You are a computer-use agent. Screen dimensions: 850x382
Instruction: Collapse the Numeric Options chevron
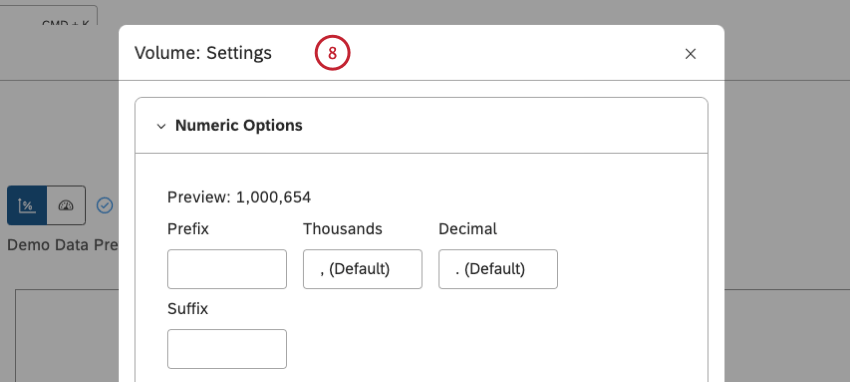[x=161, y=126]
